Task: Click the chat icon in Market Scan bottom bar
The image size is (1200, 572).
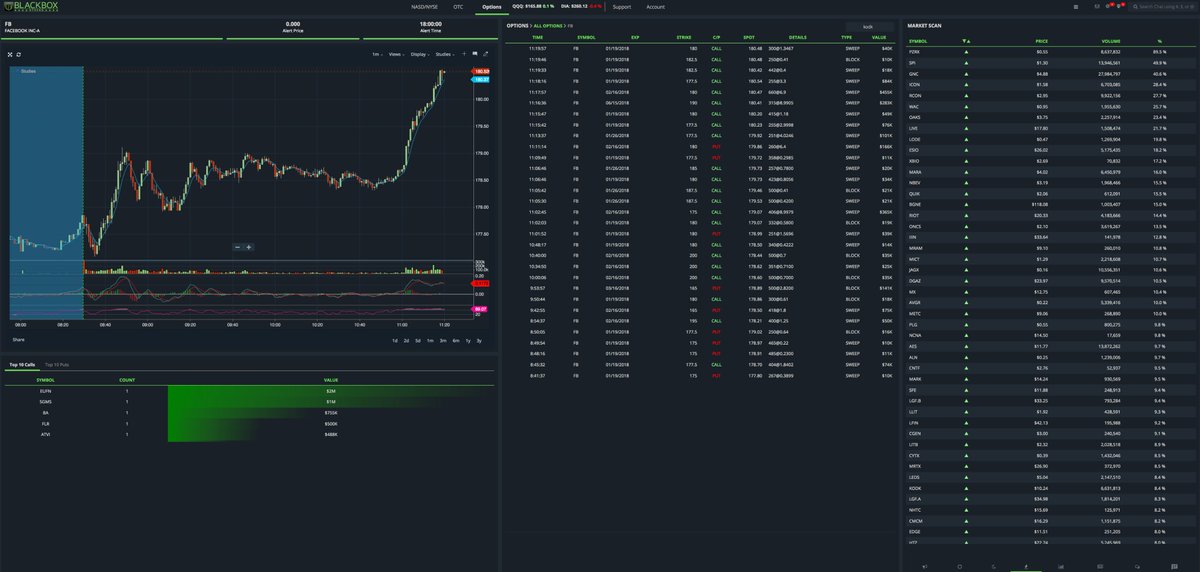Action: [1135, 566]
